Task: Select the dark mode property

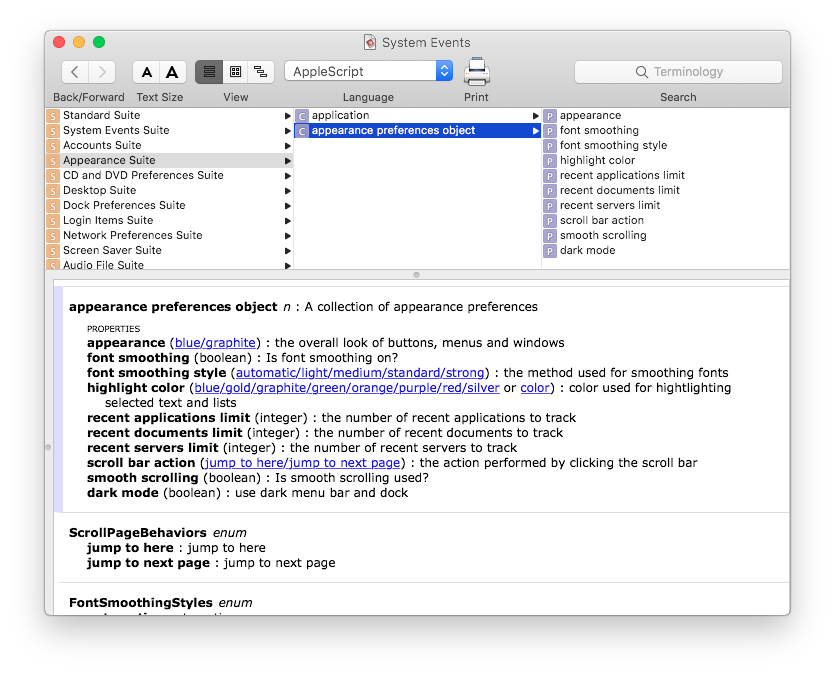Action: tap(666, 250)
